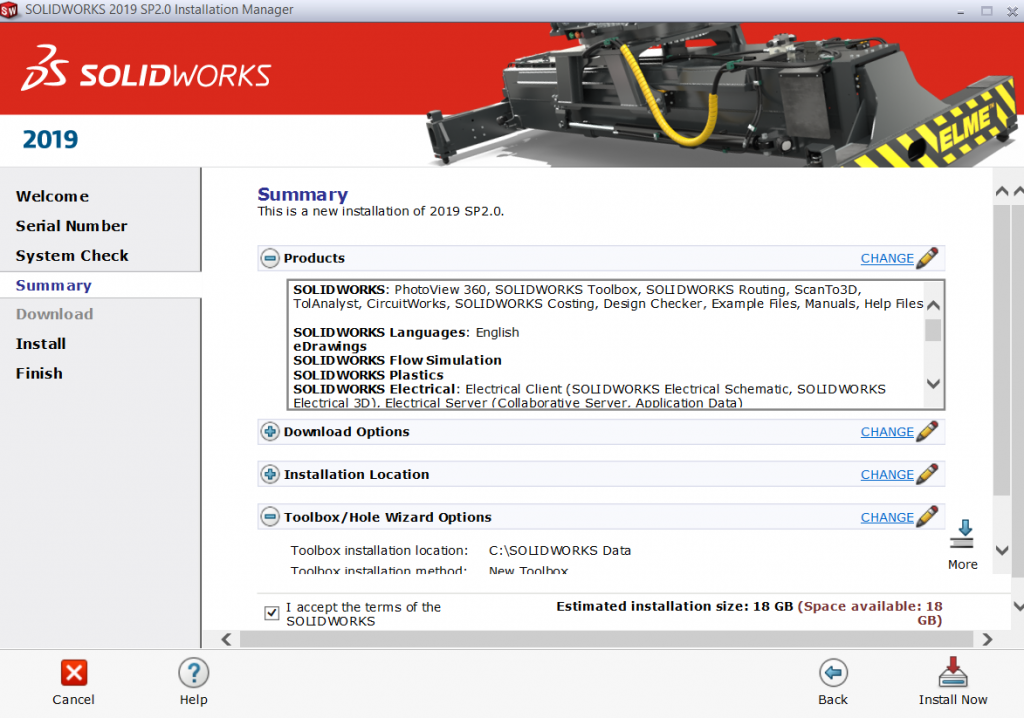Screen dimensions: 1024x718
Task: Click pencil icon beside Toolbox/Hole Wizard Options
Action: click(927, 517)
